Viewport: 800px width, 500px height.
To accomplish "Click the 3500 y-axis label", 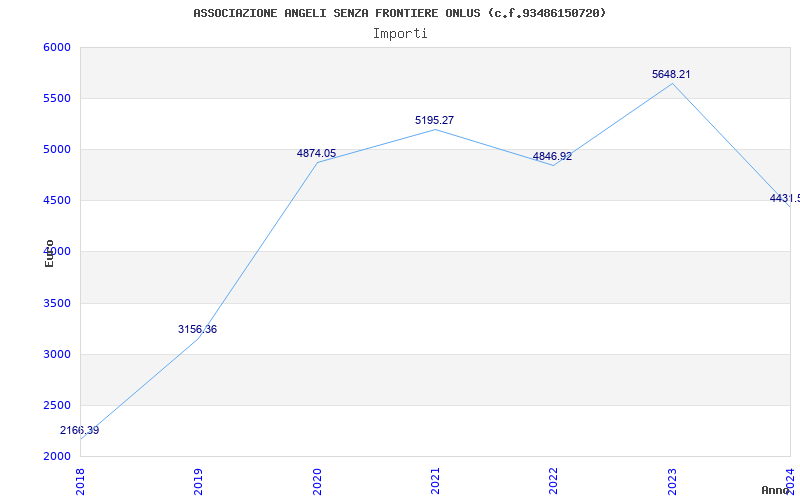I will (57, 303).
